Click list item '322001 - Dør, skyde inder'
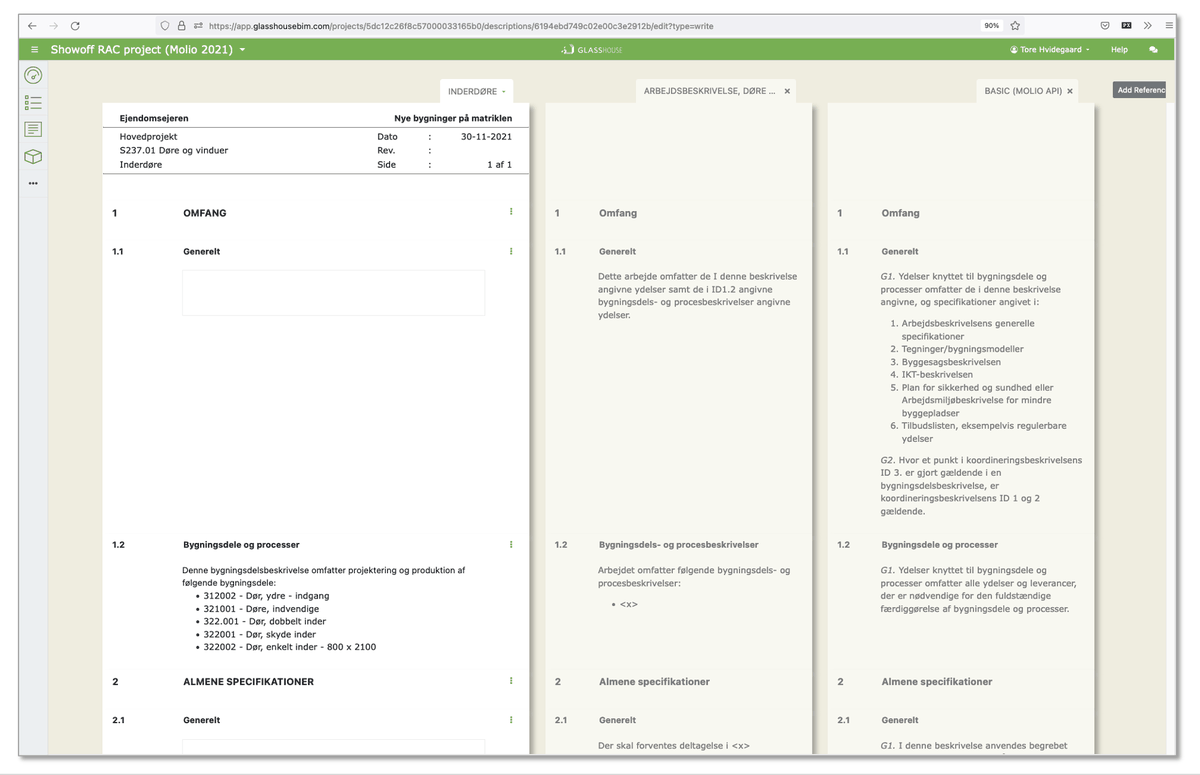 (x=260, y=634)
